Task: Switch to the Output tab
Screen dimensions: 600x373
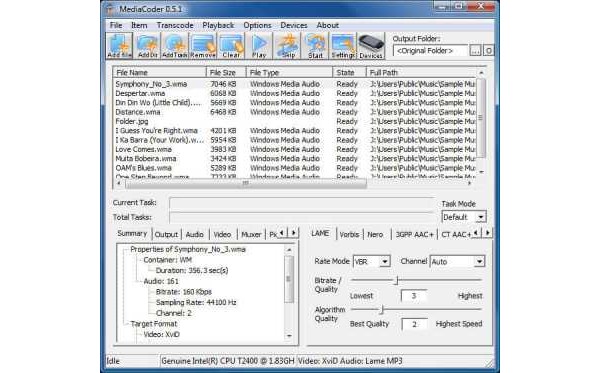Action: pos(166,234)
